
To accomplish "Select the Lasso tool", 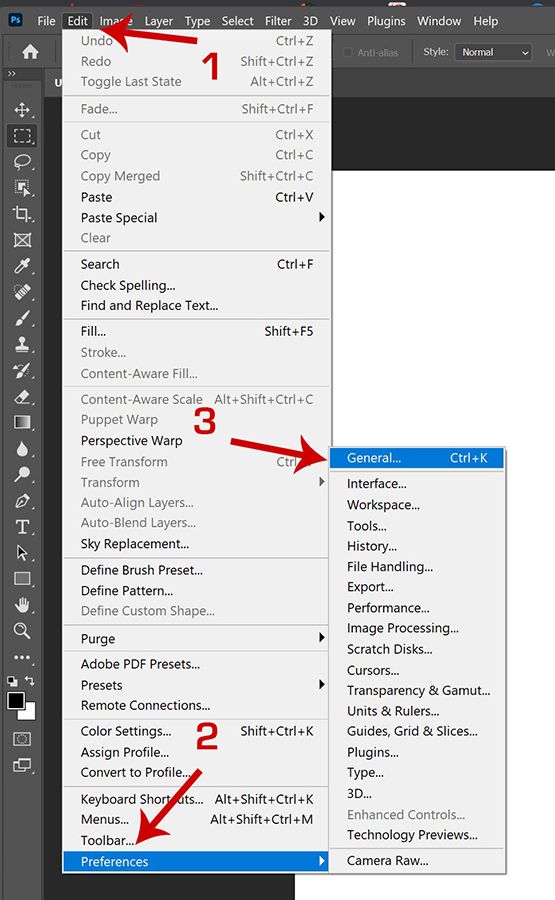I will (22, 162).
